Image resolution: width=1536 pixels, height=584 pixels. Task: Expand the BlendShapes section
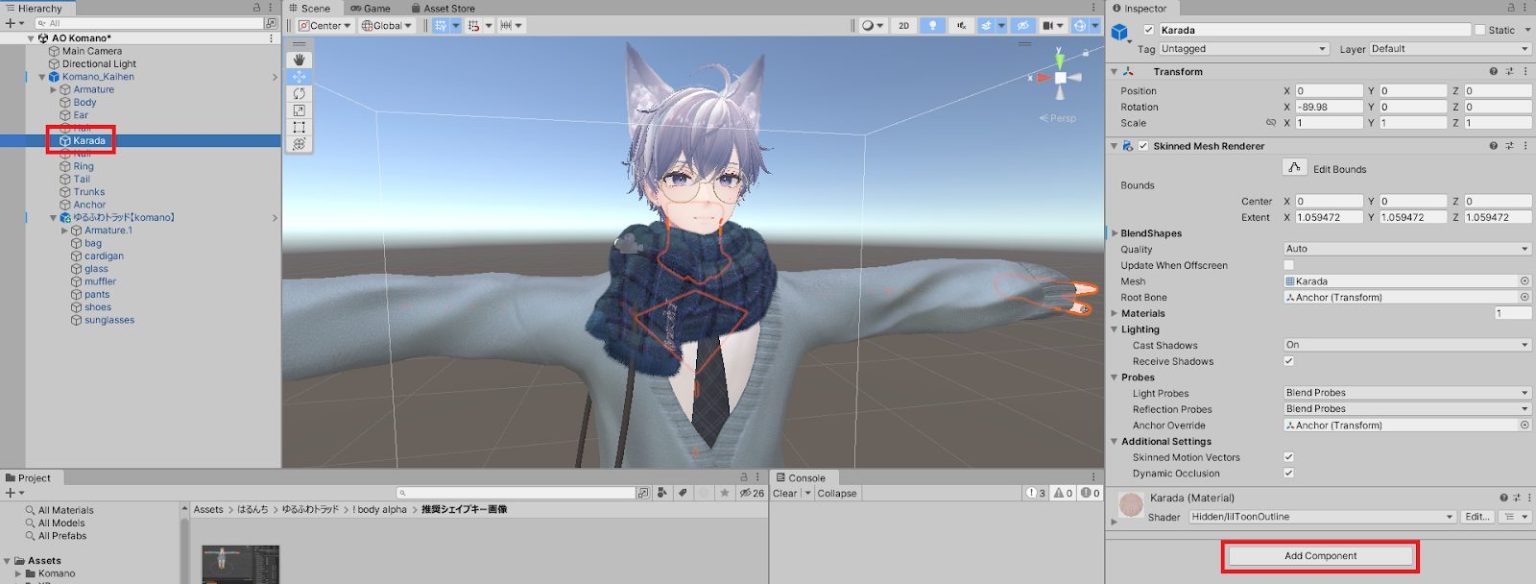[x=1116, y=233]
